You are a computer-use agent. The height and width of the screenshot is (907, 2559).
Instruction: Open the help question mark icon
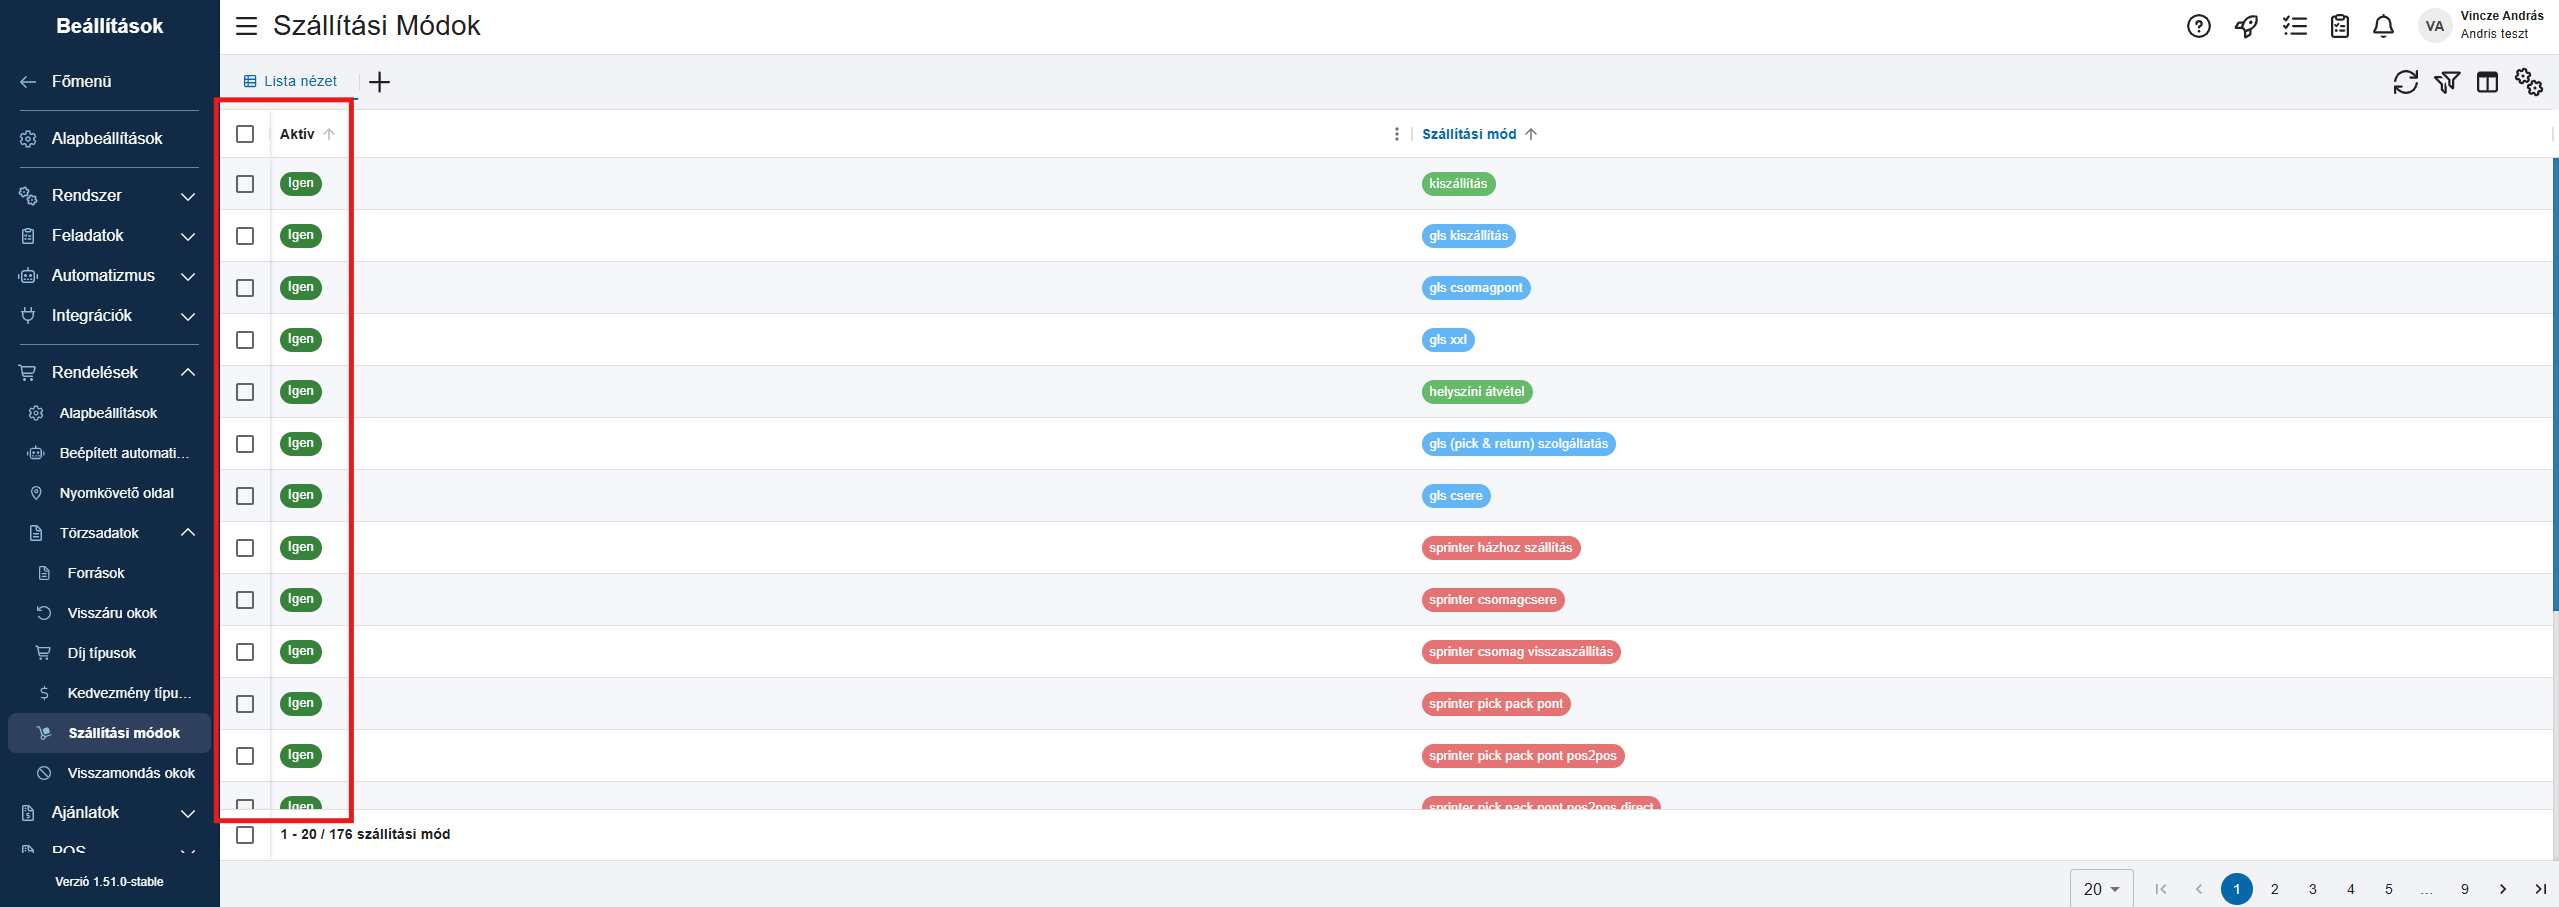[x=2199, y=26]
